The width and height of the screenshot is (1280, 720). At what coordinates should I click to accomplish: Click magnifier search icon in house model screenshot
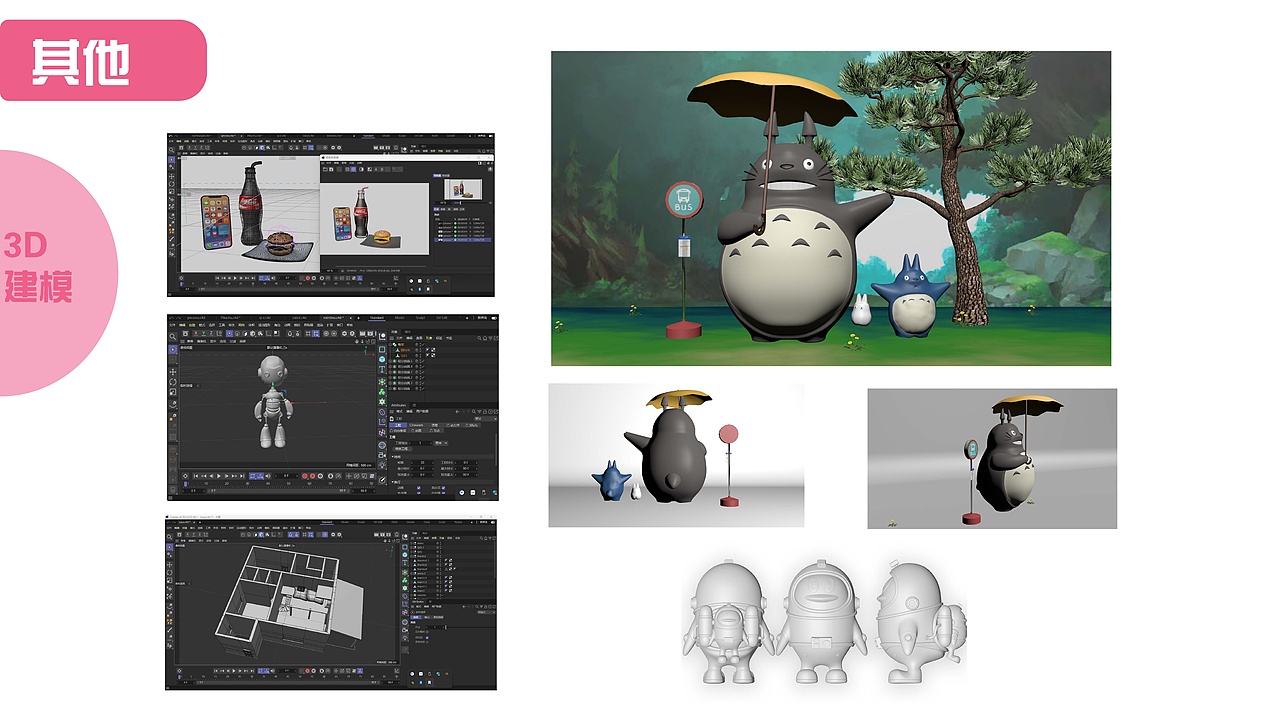169,537
